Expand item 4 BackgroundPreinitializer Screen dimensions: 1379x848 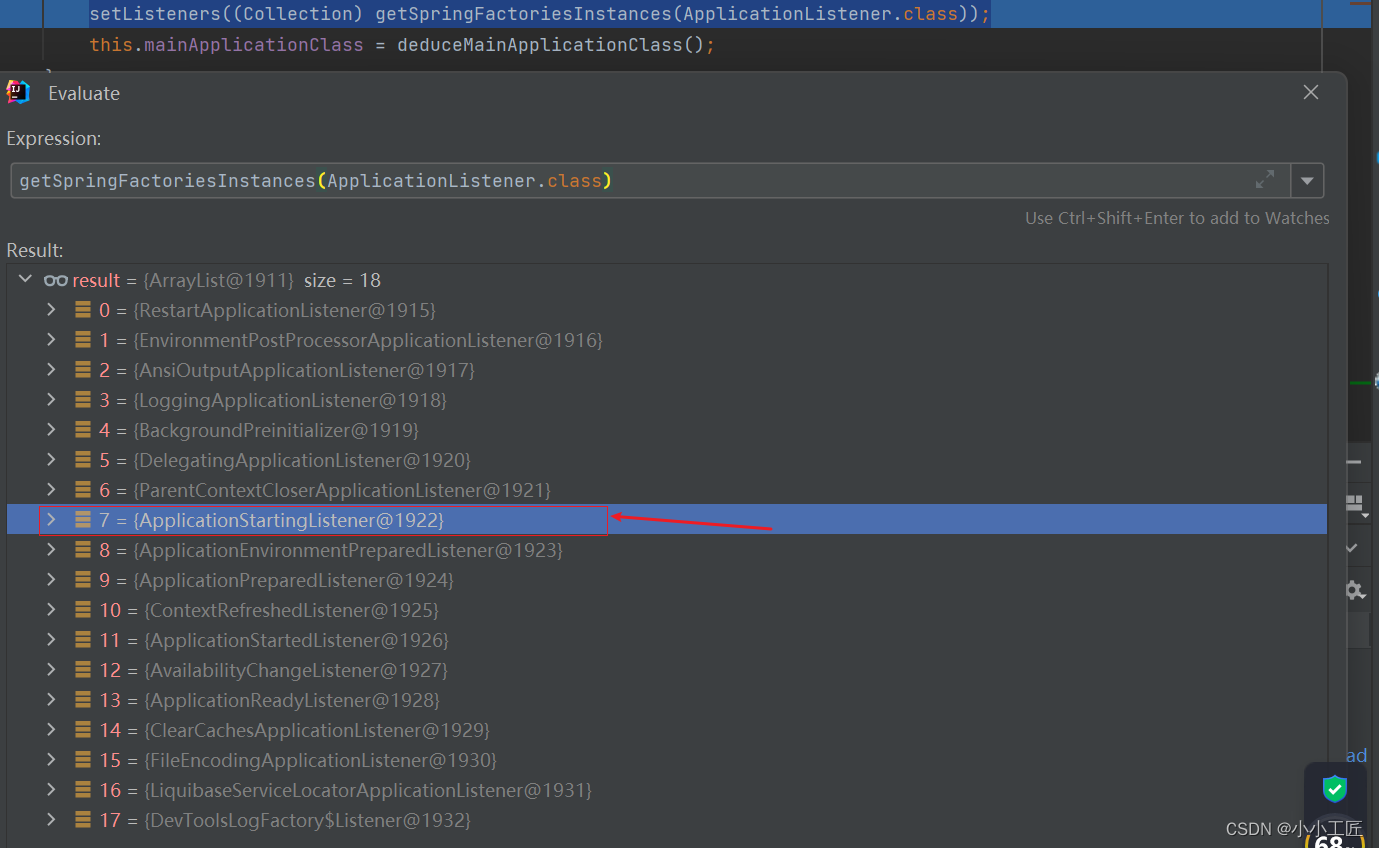click(x=51, y=430)
